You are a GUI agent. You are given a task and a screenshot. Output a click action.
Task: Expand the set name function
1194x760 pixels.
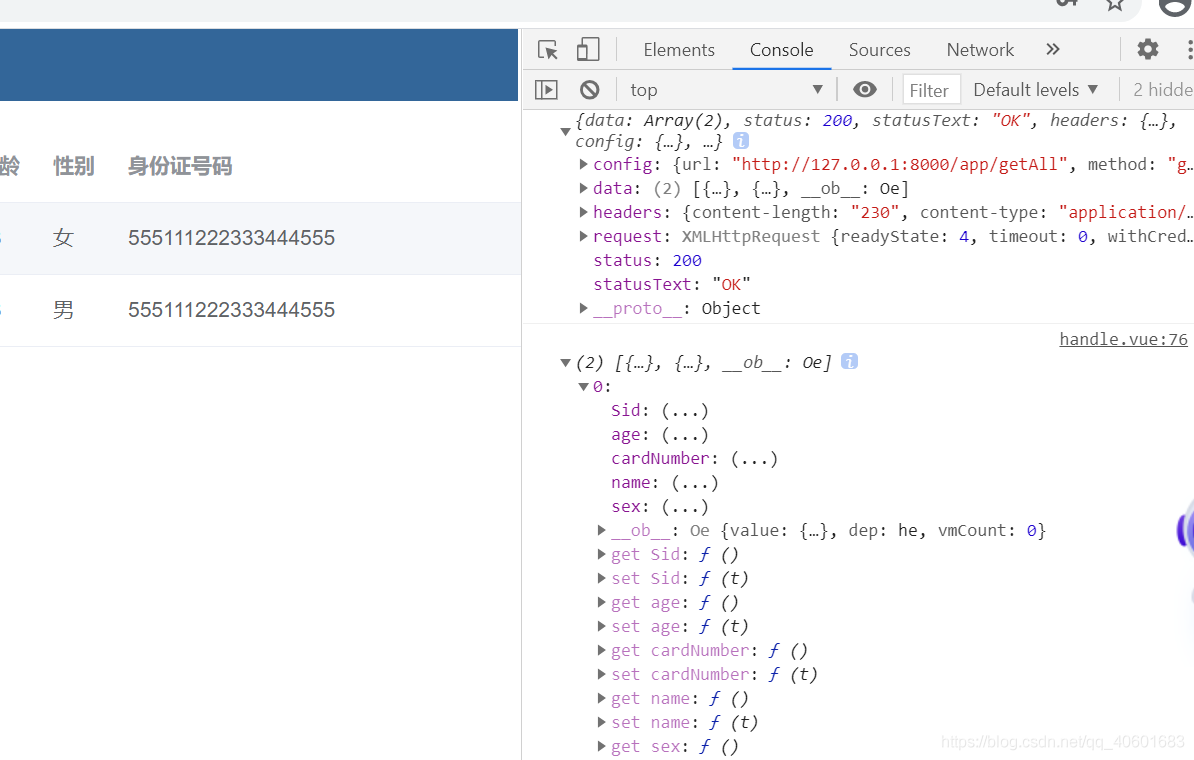(602, 722)
